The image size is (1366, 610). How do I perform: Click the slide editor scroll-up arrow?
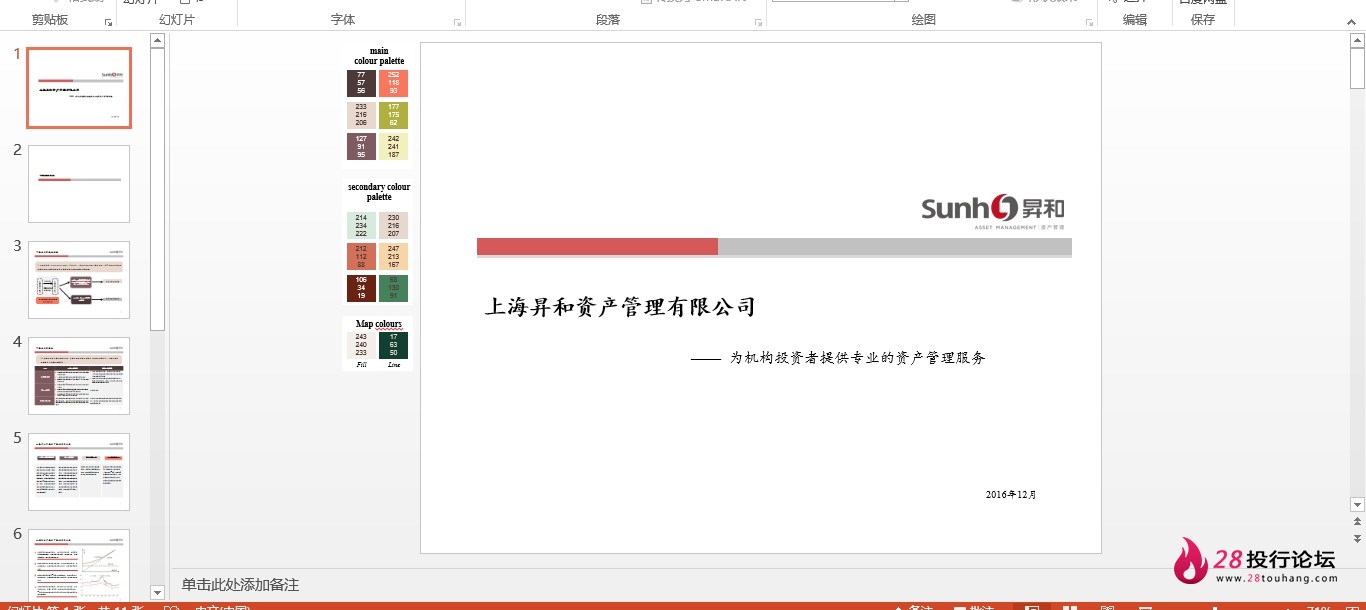[1357, 42]
